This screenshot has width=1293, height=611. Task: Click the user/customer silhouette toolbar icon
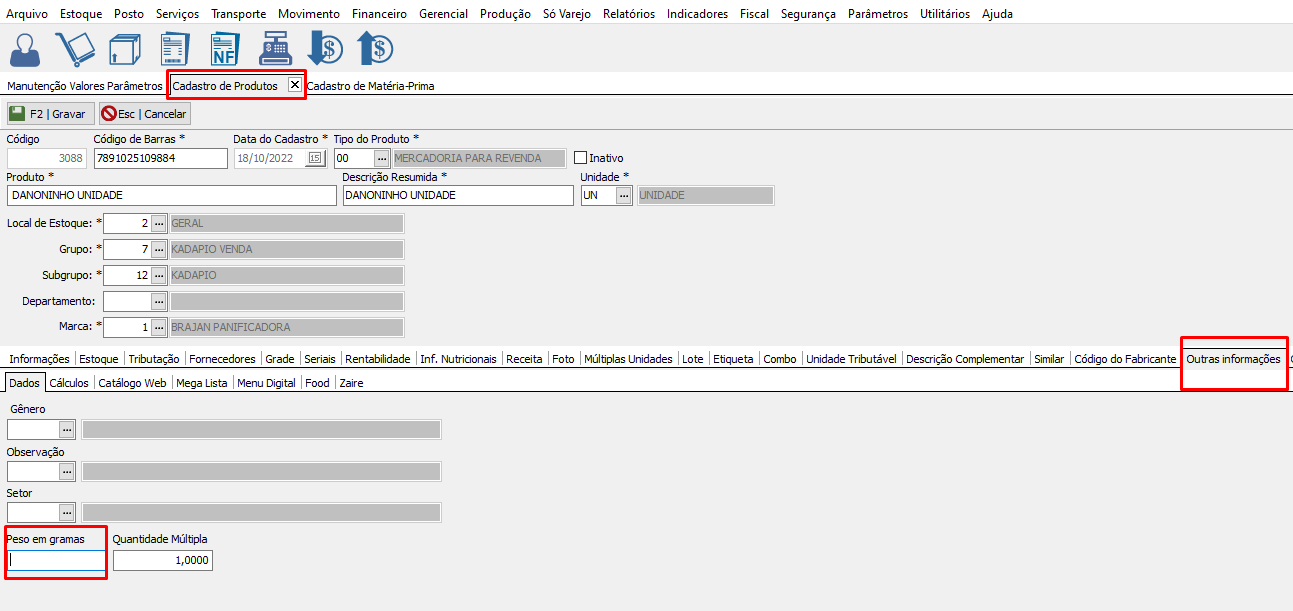coord(26,49)
